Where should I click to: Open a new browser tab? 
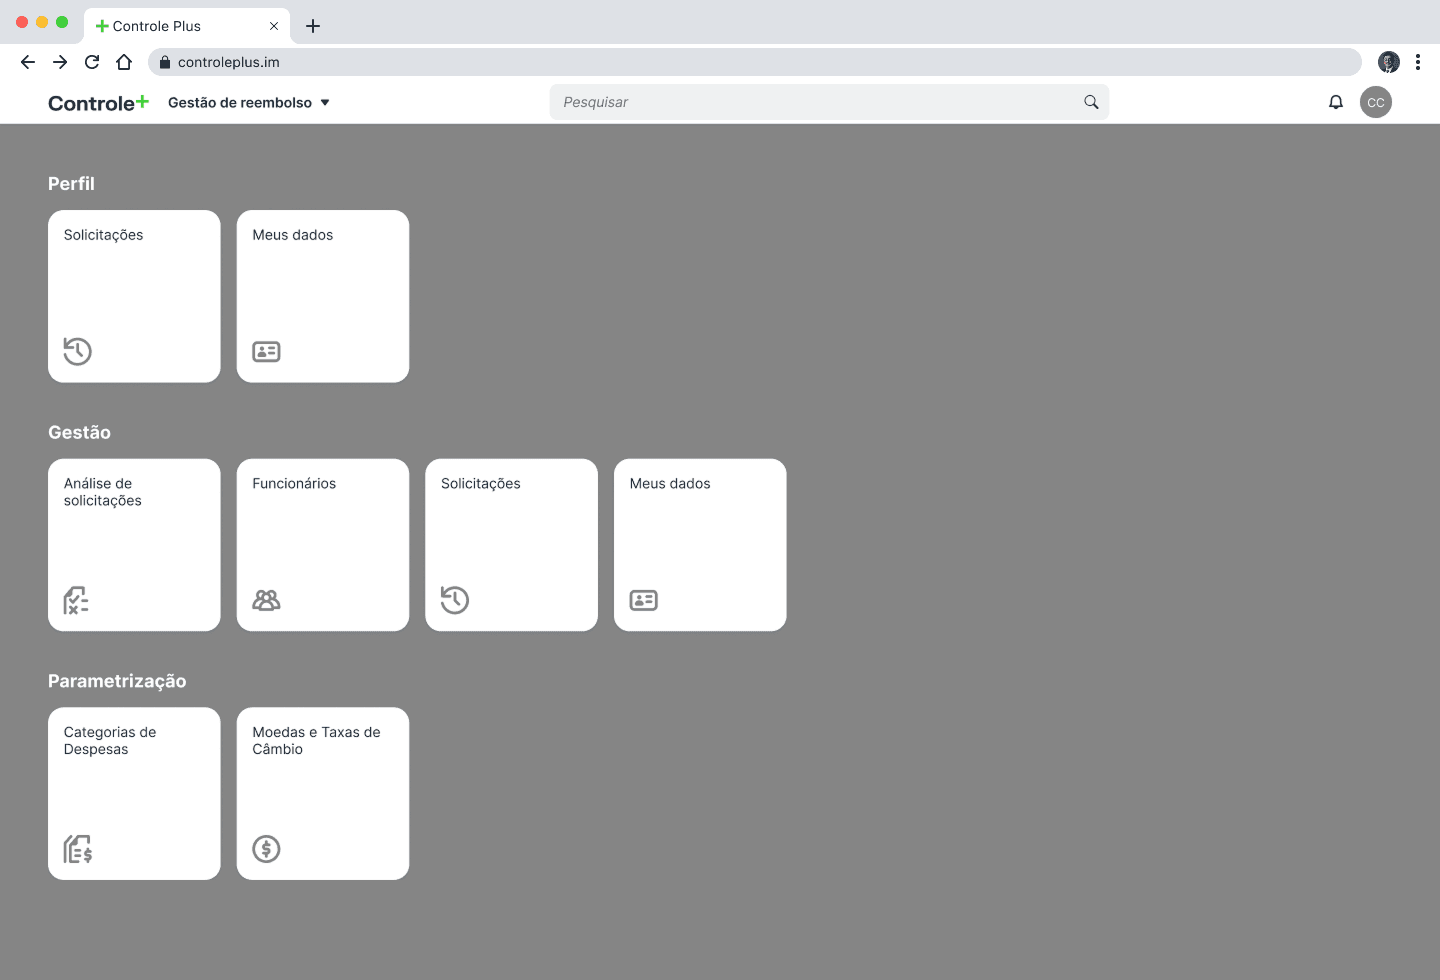click(313, 25)
